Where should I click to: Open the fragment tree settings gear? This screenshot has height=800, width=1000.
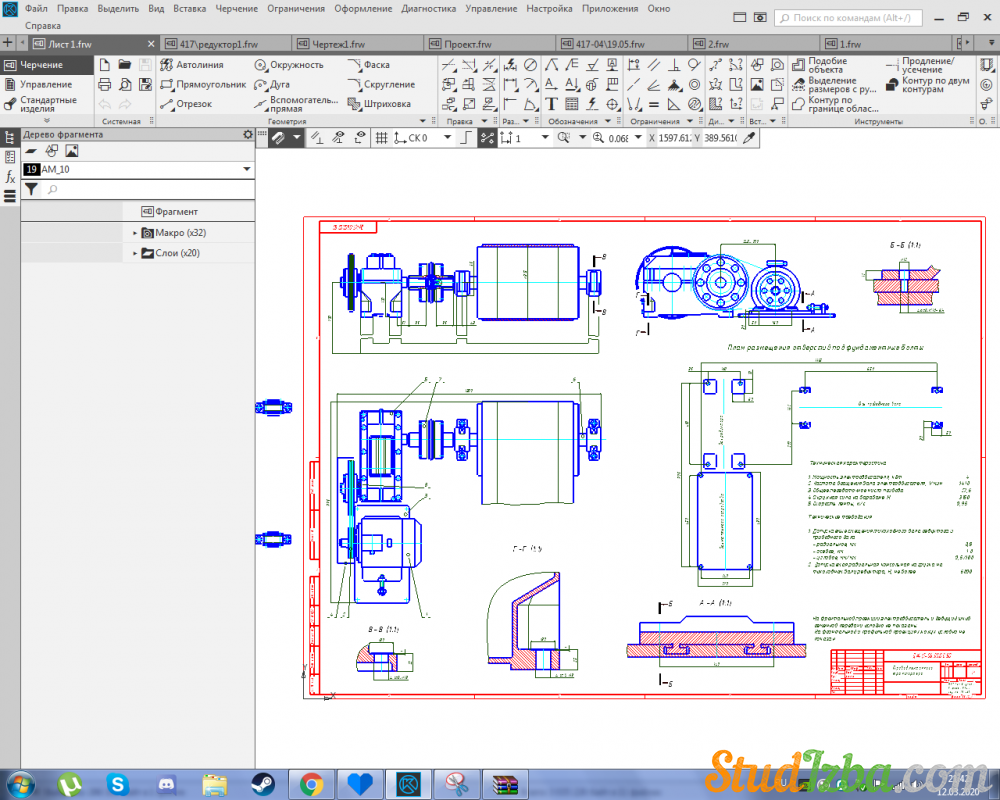click(x=248, y=135)
